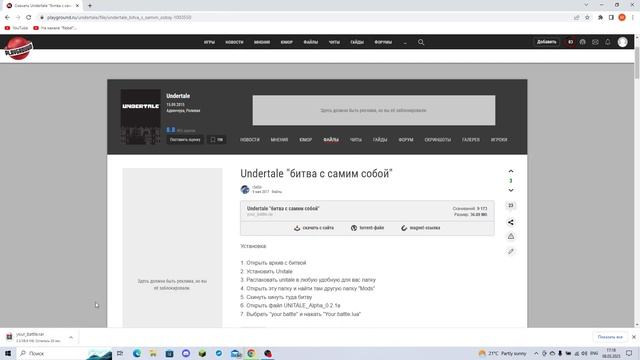Expand the '...' more menu in site navigation
The width and height of the screenshot is (640, 360).
(x=405, y=42)
